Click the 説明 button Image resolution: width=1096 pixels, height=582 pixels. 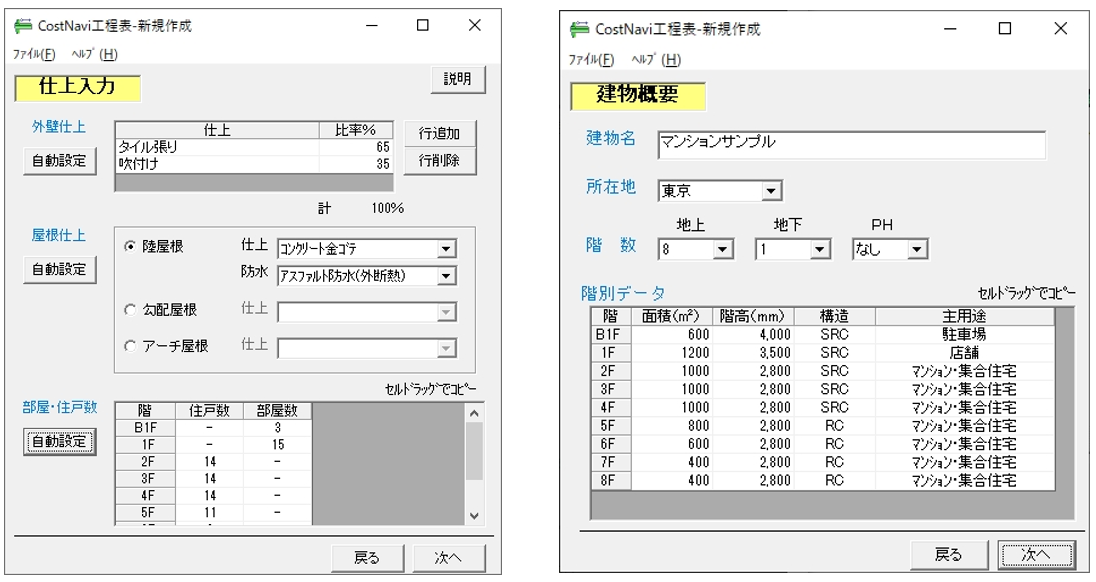458,80
